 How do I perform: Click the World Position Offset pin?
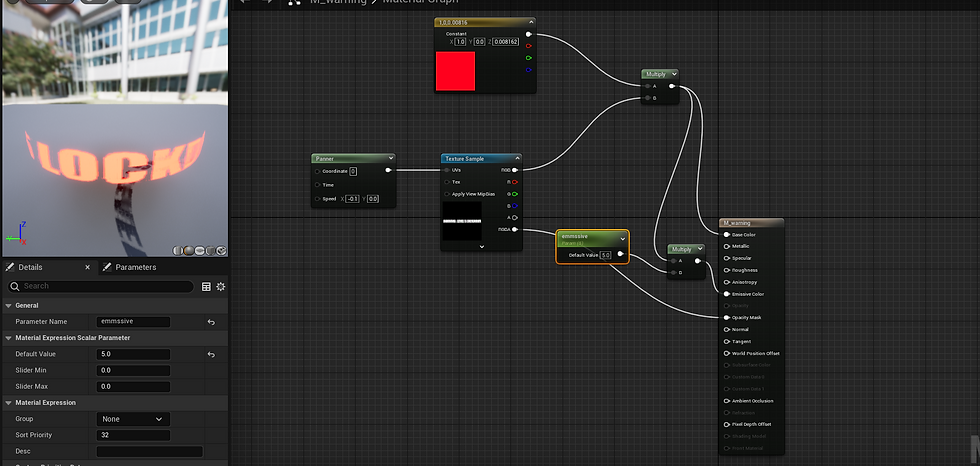726,353
